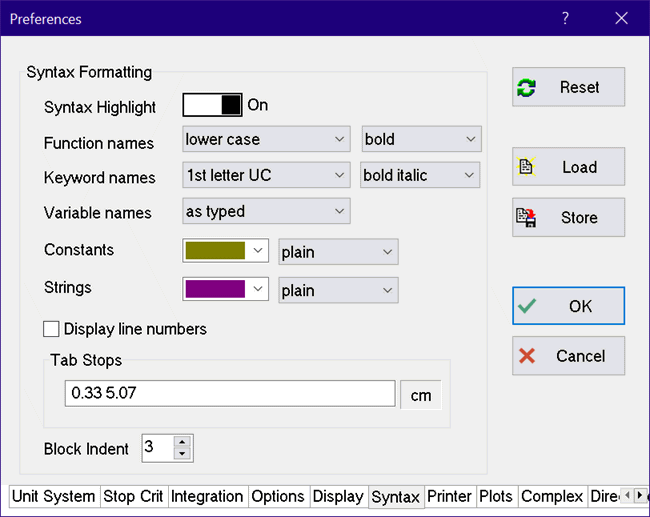Image resolution: width=650 pixels, height=517 pixels.
Task: Switch to the Integration tab
Action: pos(207,496)
